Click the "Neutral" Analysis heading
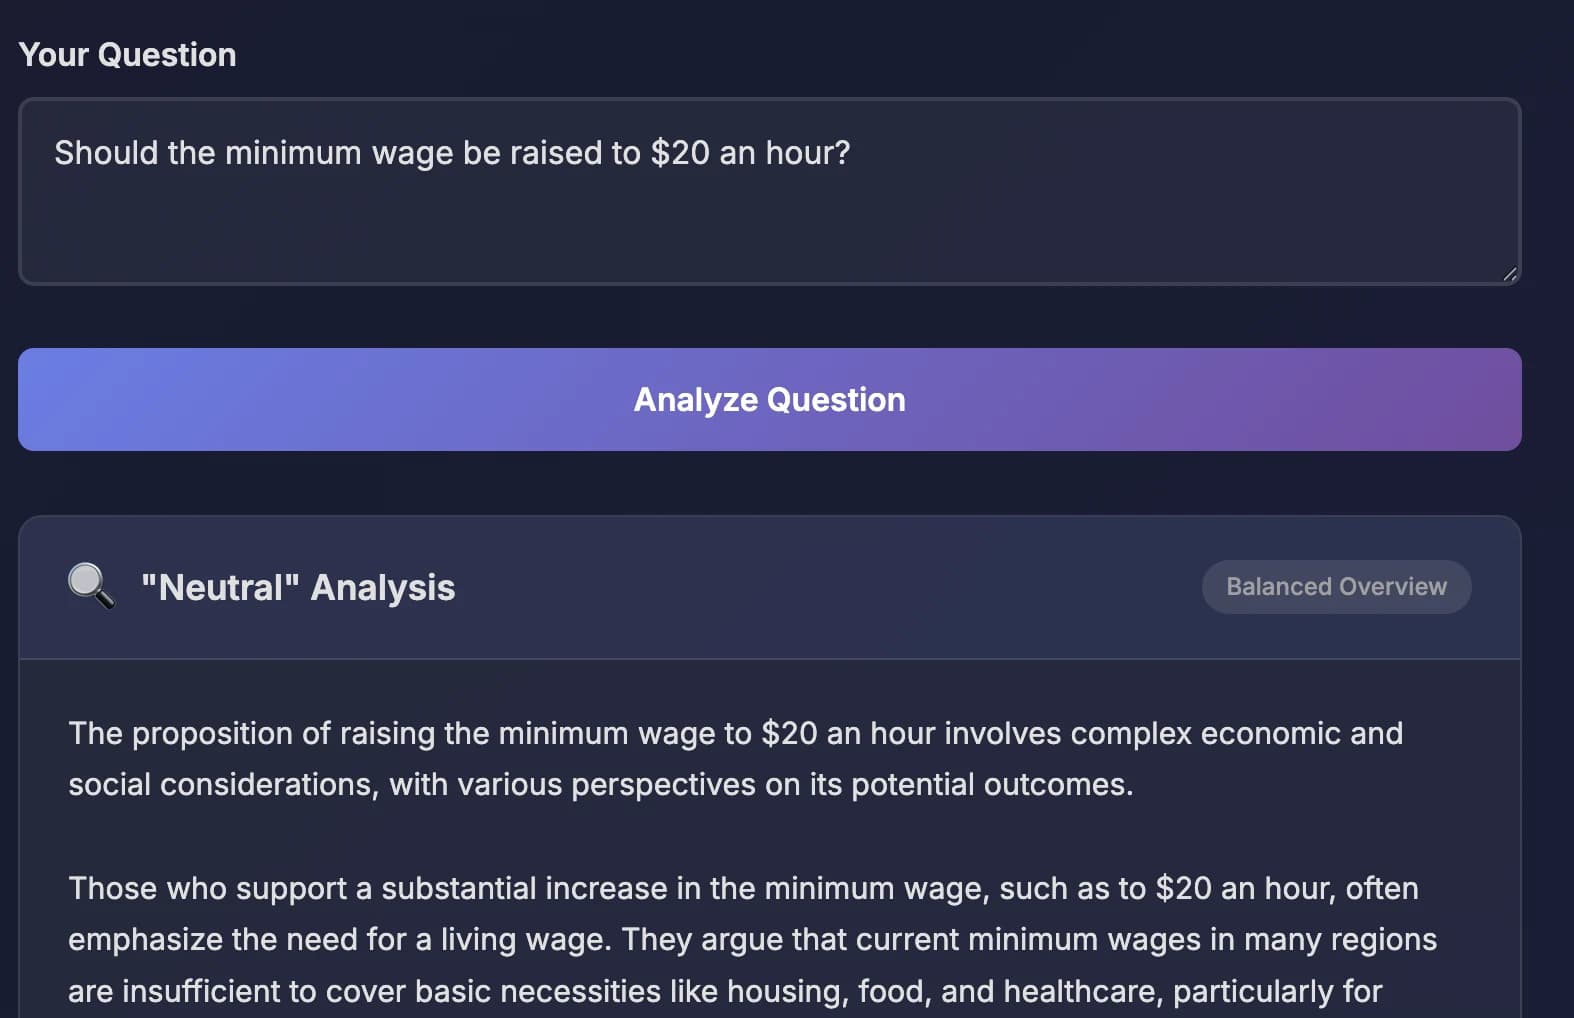 [x=298, y=587]
